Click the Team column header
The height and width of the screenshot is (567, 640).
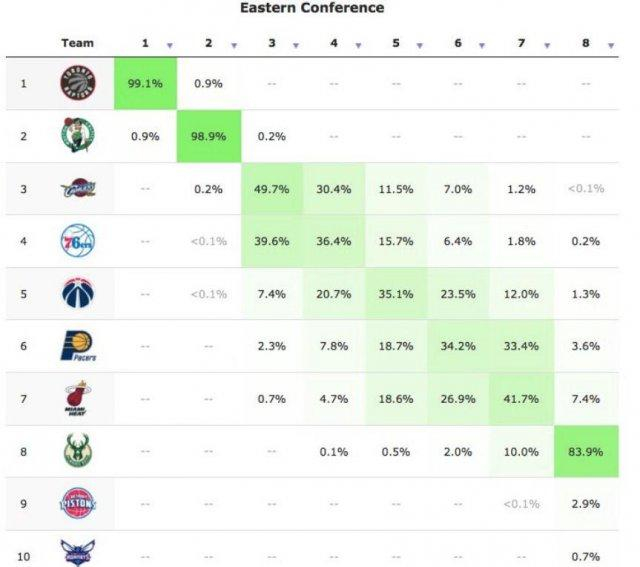click(x=77, y=43)
